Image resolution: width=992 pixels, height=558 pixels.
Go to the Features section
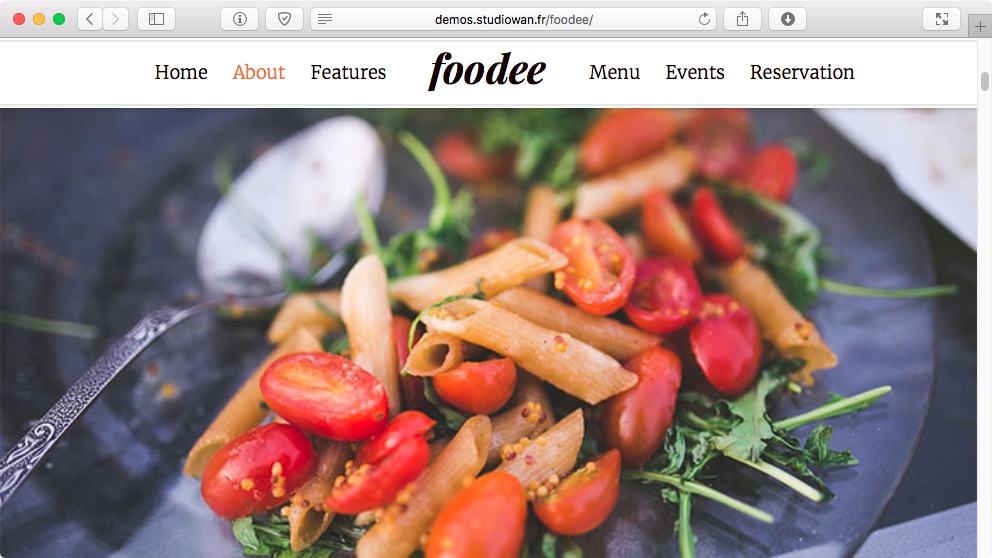(x=348, y=72)
